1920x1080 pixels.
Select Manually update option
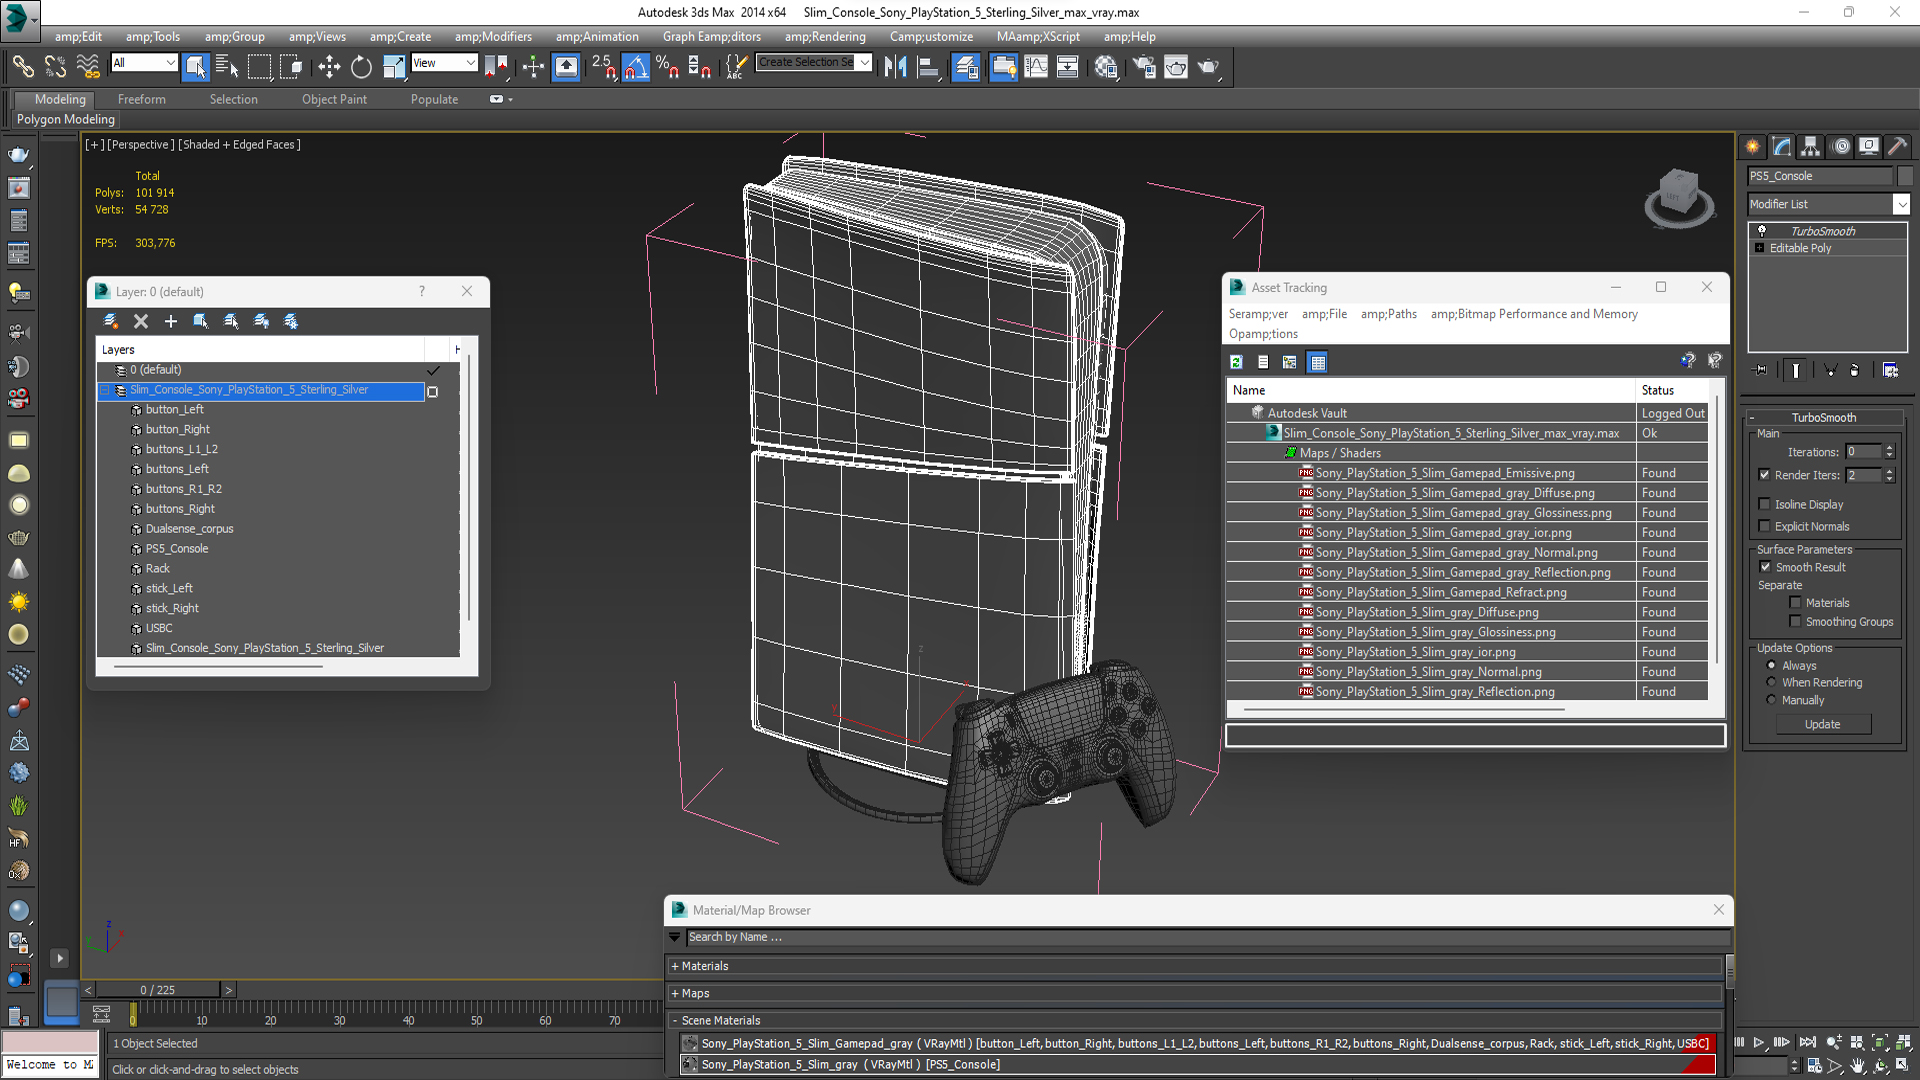pyautogui.click(x=1772, y=700)
